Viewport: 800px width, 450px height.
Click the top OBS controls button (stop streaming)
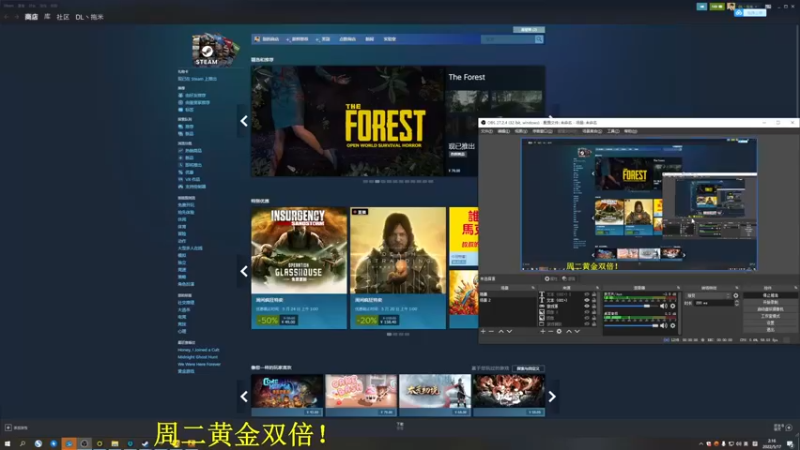770,295
